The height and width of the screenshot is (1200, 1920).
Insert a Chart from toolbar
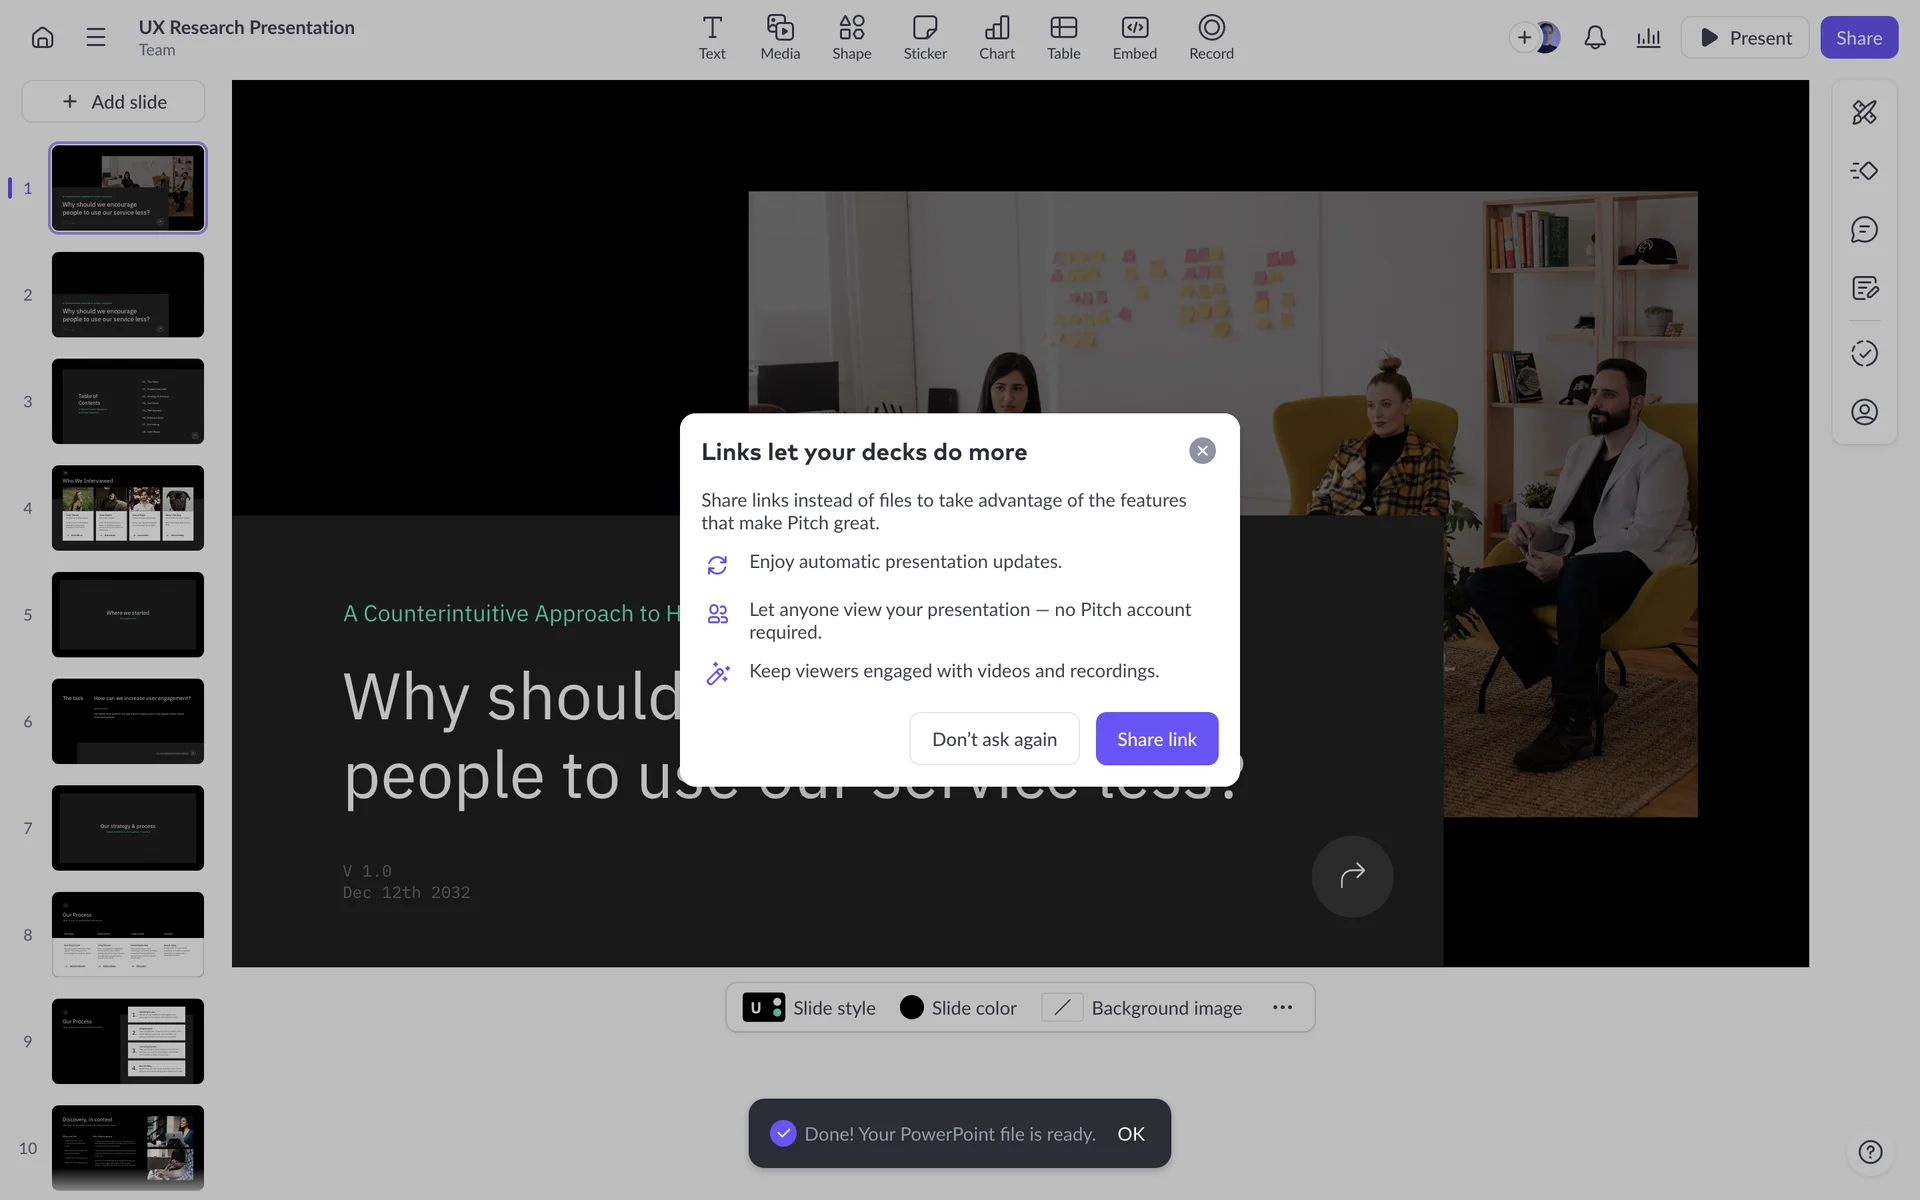[996, 37]
